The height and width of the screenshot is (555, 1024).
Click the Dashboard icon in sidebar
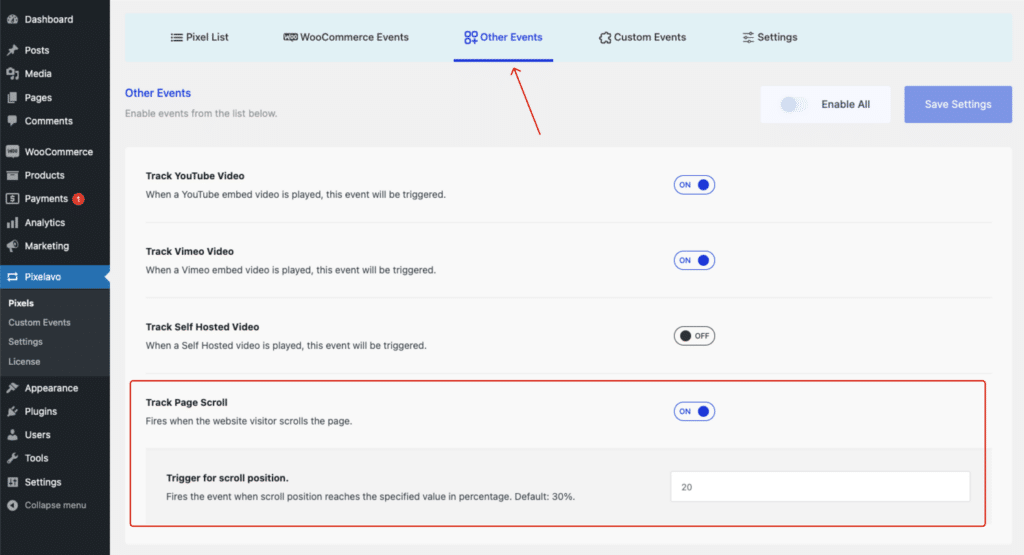12,19
